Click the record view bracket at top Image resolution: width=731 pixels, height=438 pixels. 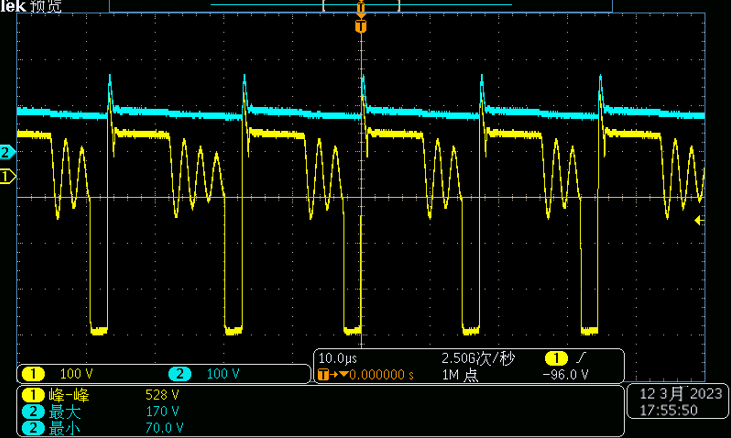[x=361, y=5]
